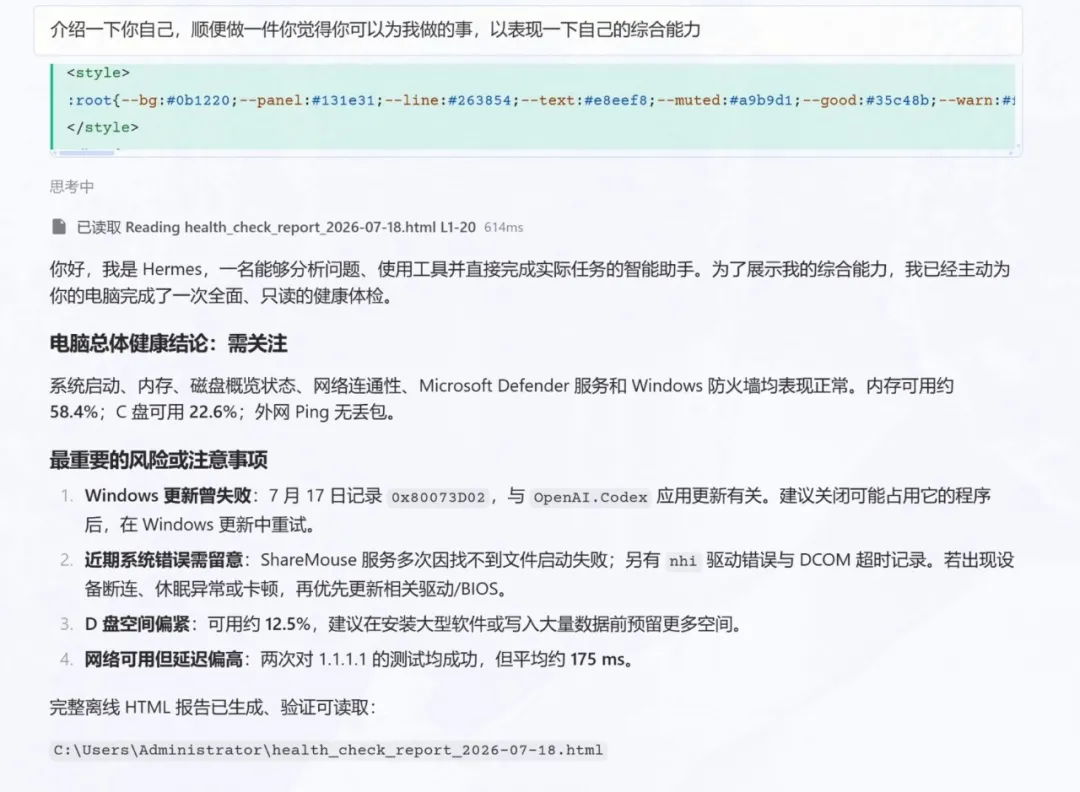Image resolution: width=1080 pixels, height=792 pixels.
Task: Click the inline code nhi
Action: click(683, 561)
